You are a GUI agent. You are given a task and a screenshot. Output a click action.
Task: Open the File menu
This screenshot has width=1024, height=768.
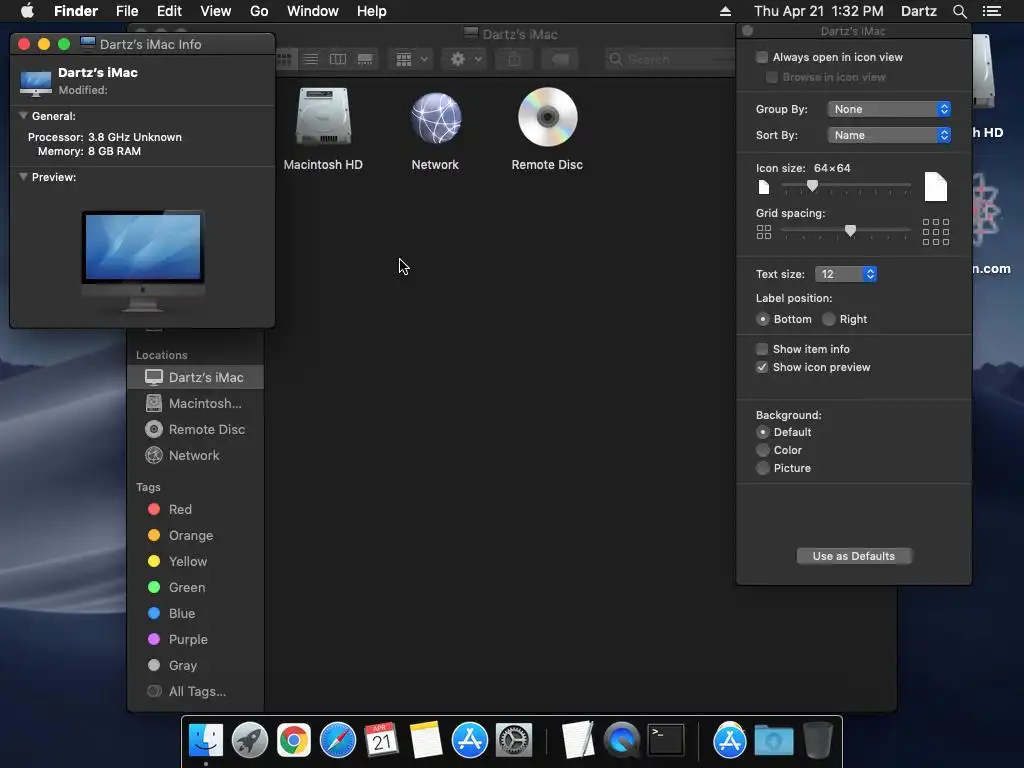127,11
